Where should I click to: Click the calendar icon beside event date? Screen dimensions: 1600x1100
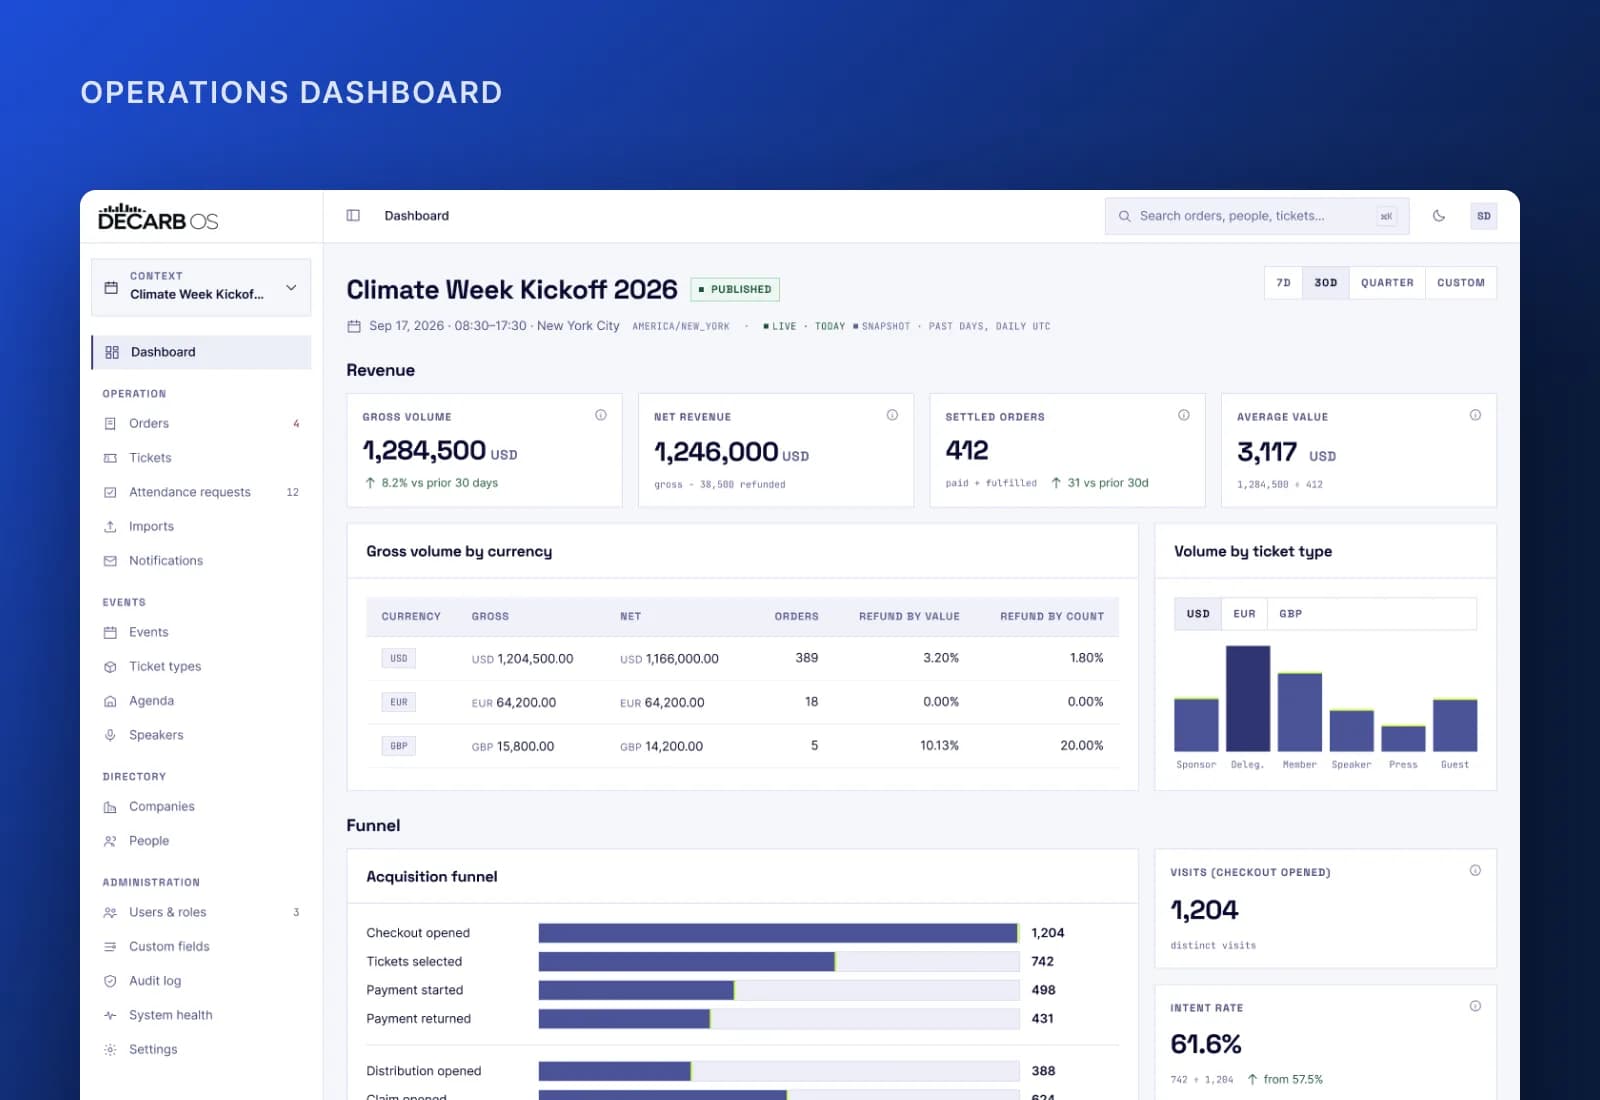tap(354, 327)
